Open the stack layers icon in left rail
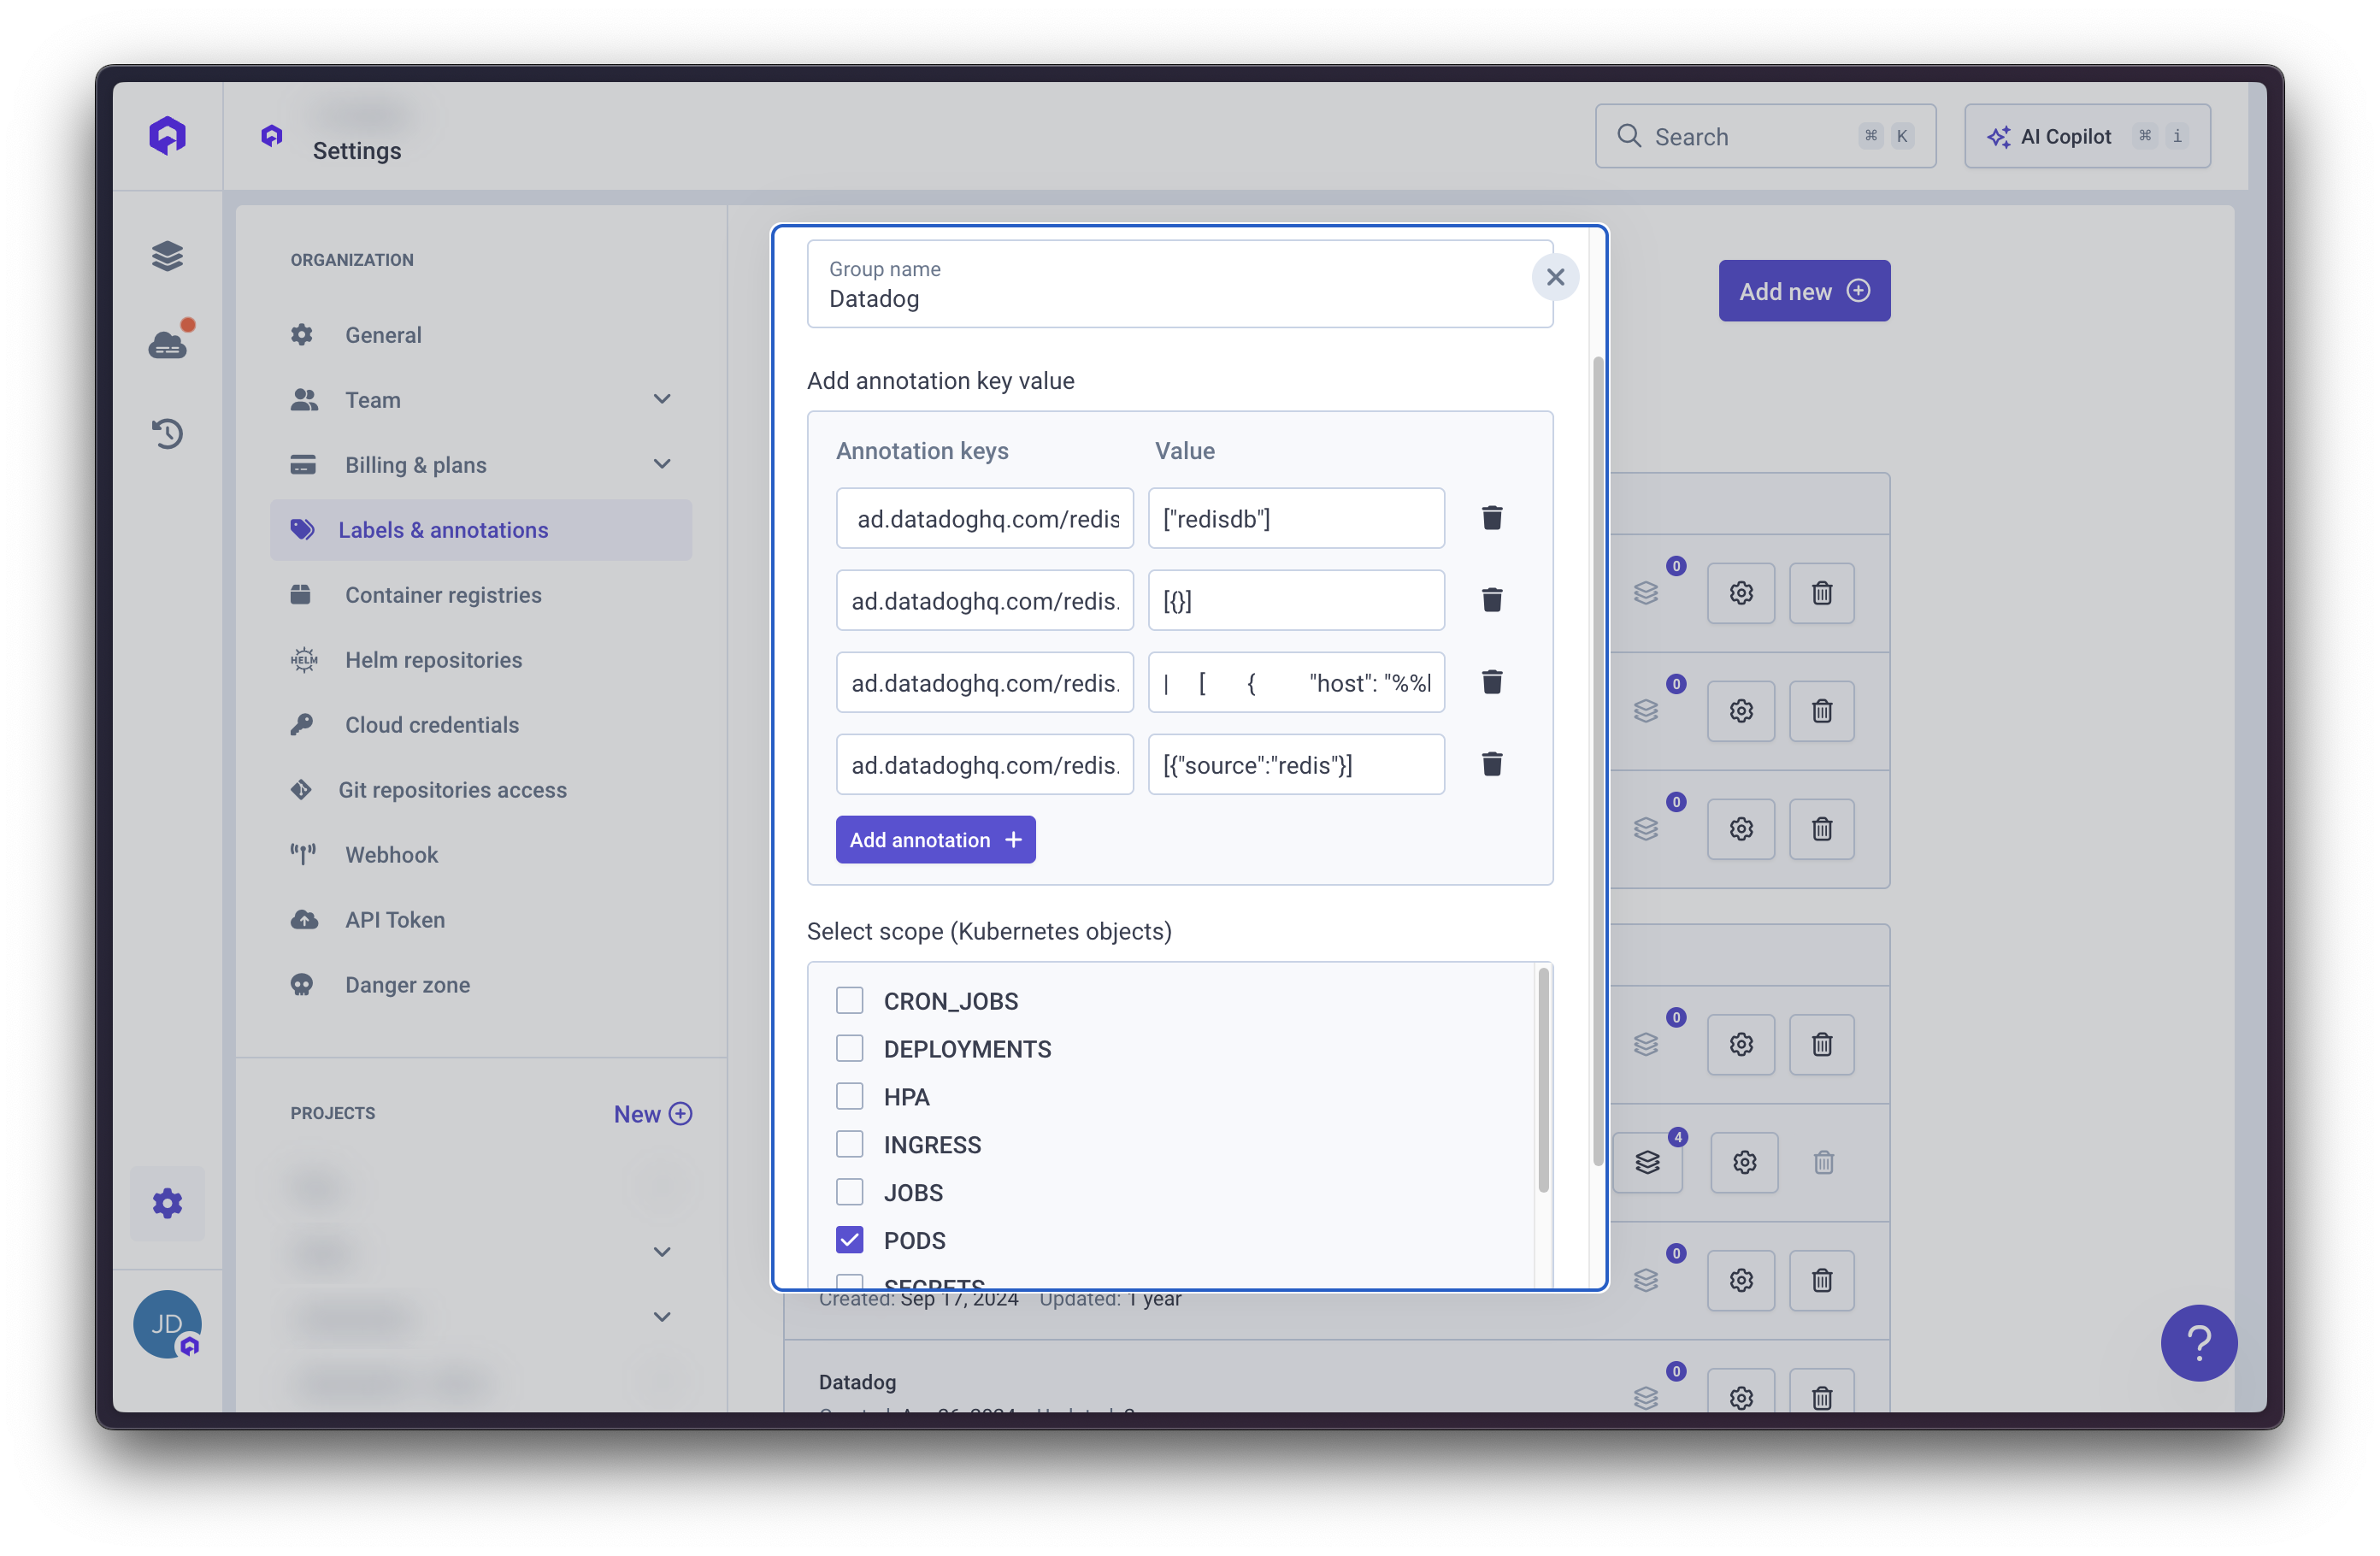 167,256
